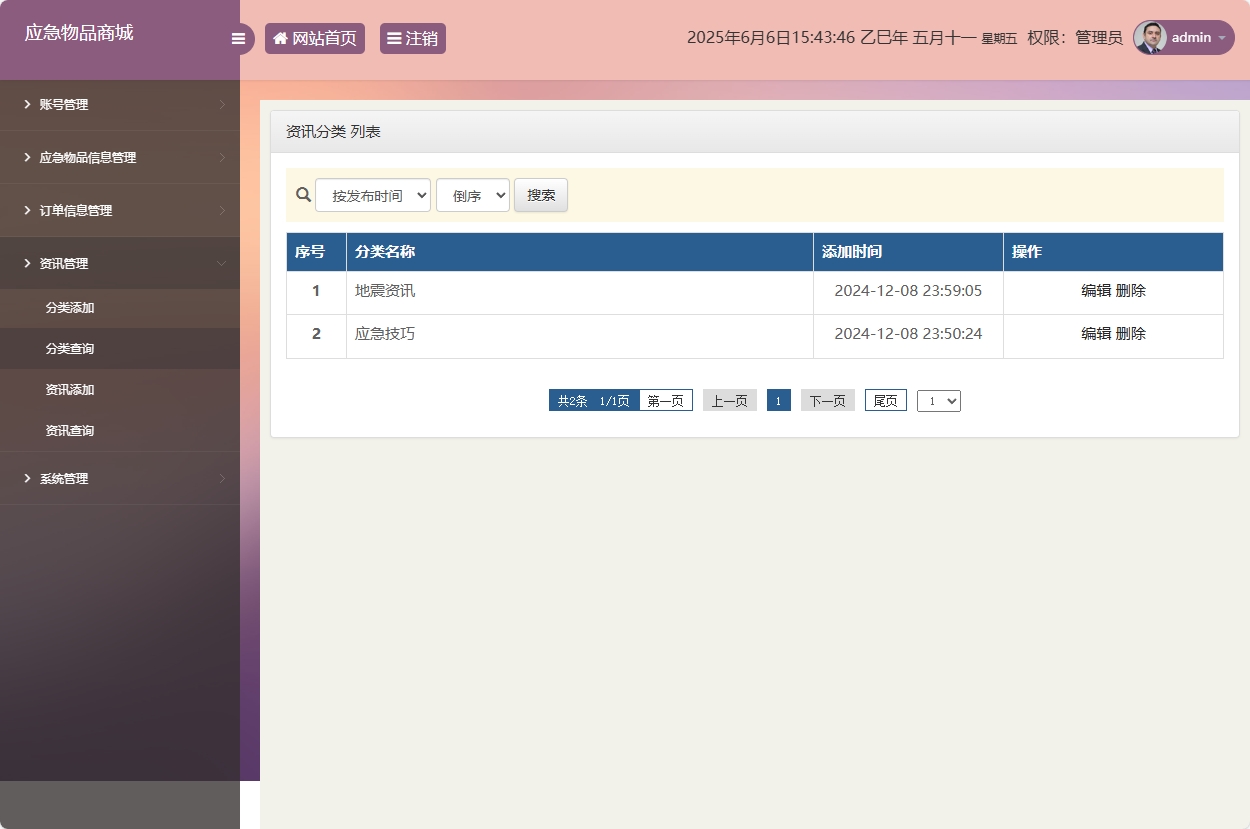Viewport: 1250px width, 829px height.
Task: Click the 应急物品商城 site title
Action: [x=79, y=33]
